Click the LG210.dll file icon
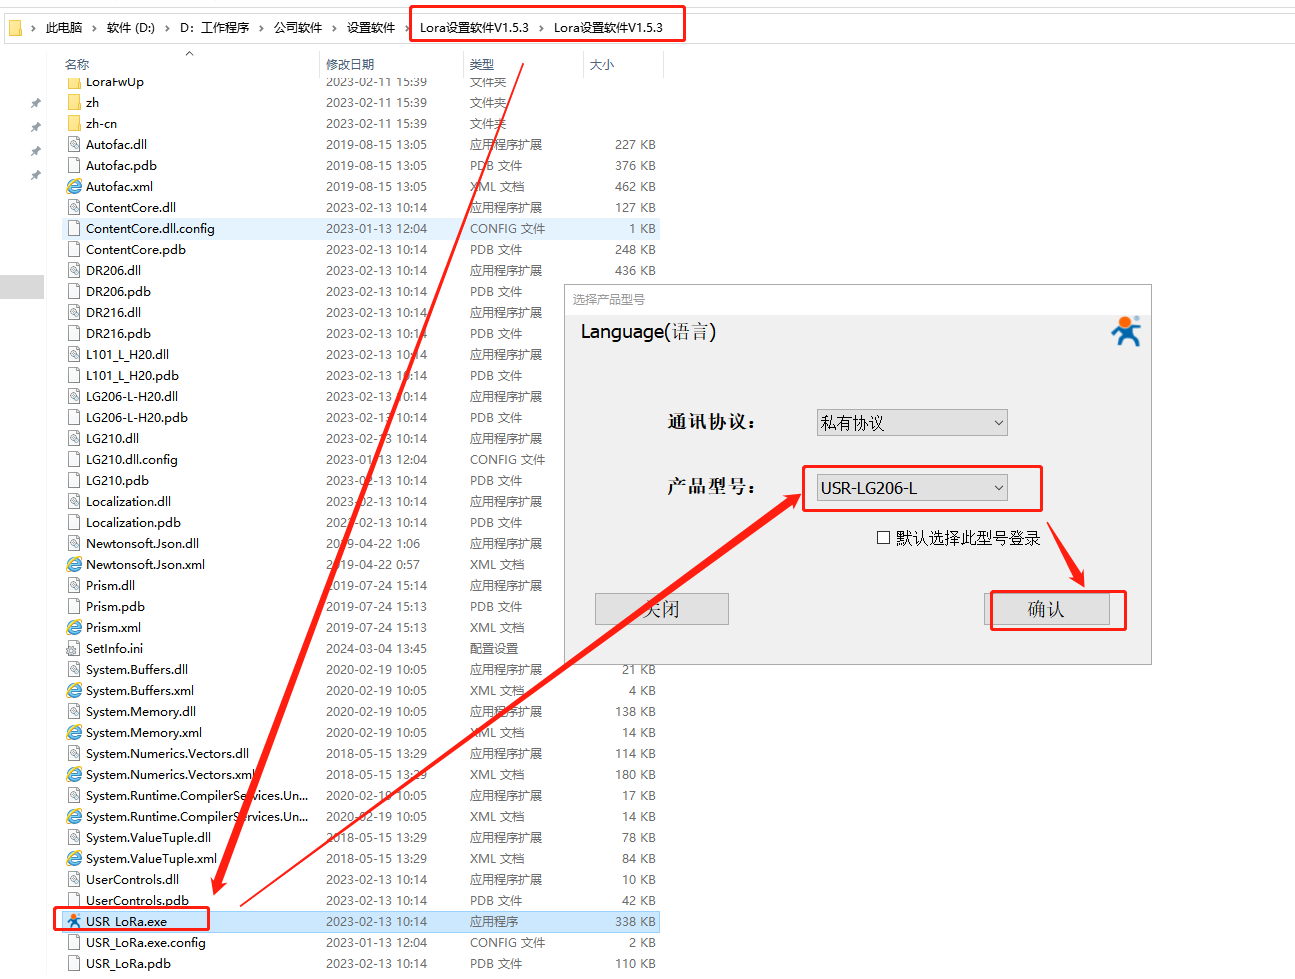 click(74, 439)
